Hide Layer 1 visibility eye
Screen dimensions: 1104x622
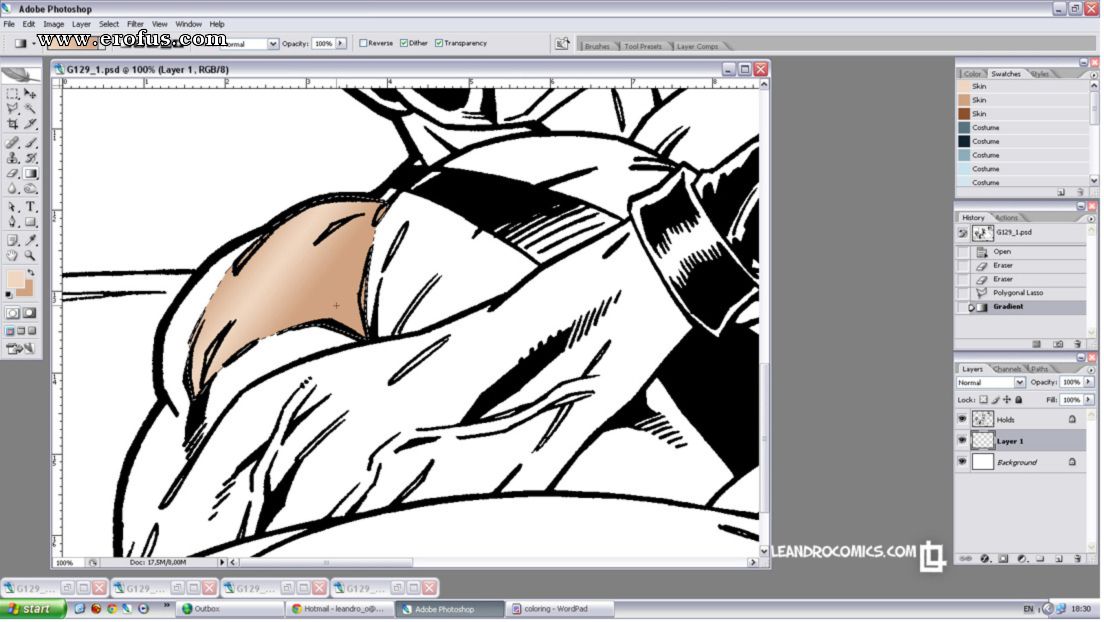pyautogui.click(x=962, y=440)
